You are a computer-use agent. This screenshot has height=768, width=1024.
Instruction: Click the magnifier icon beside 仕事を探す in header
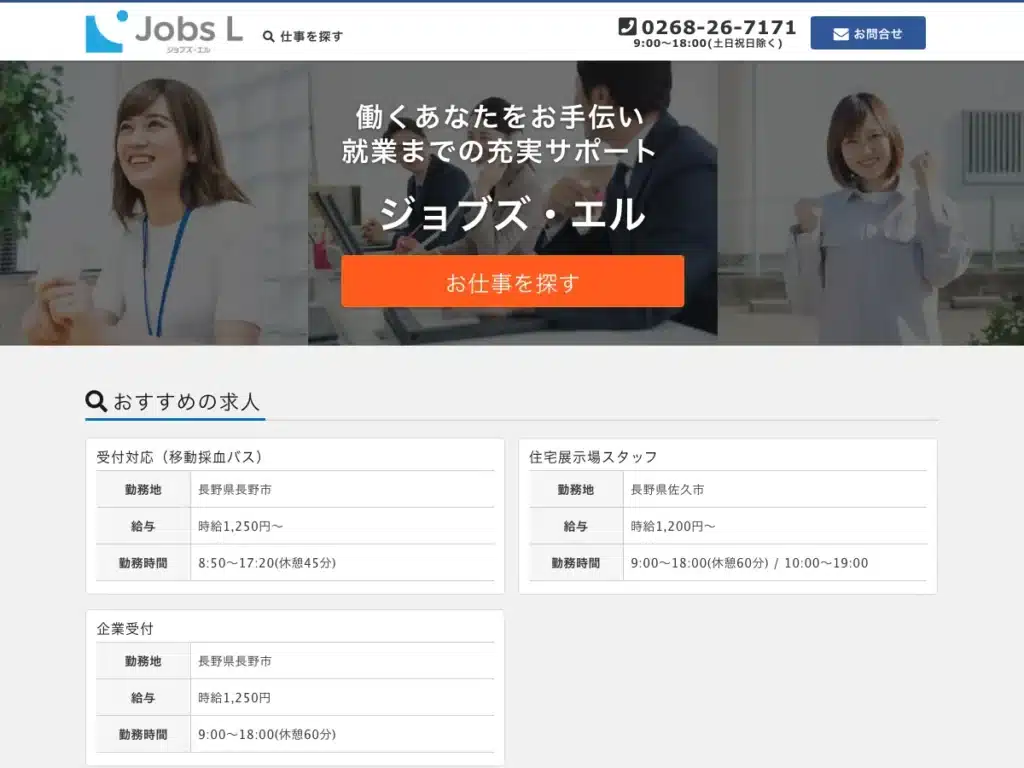click(x=268, y=37)
